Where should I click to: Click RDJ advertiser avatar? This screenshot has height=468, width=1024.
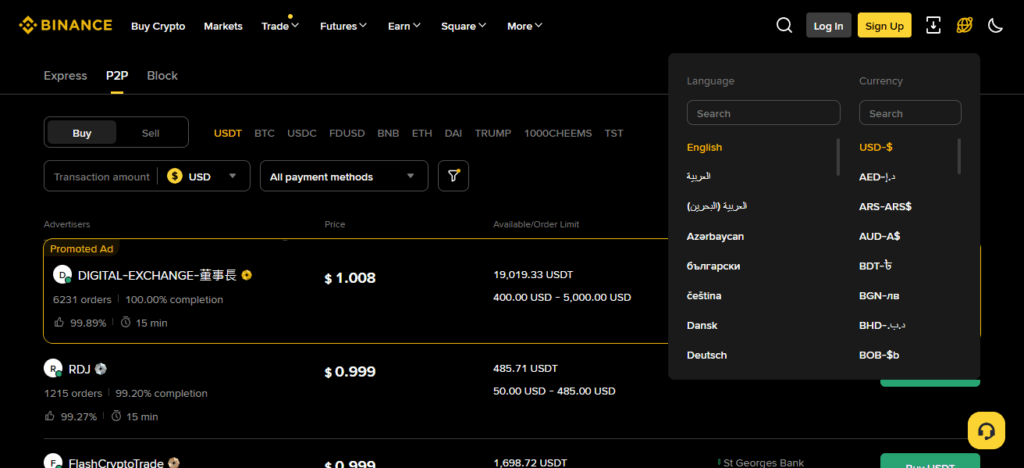[53, 369]
